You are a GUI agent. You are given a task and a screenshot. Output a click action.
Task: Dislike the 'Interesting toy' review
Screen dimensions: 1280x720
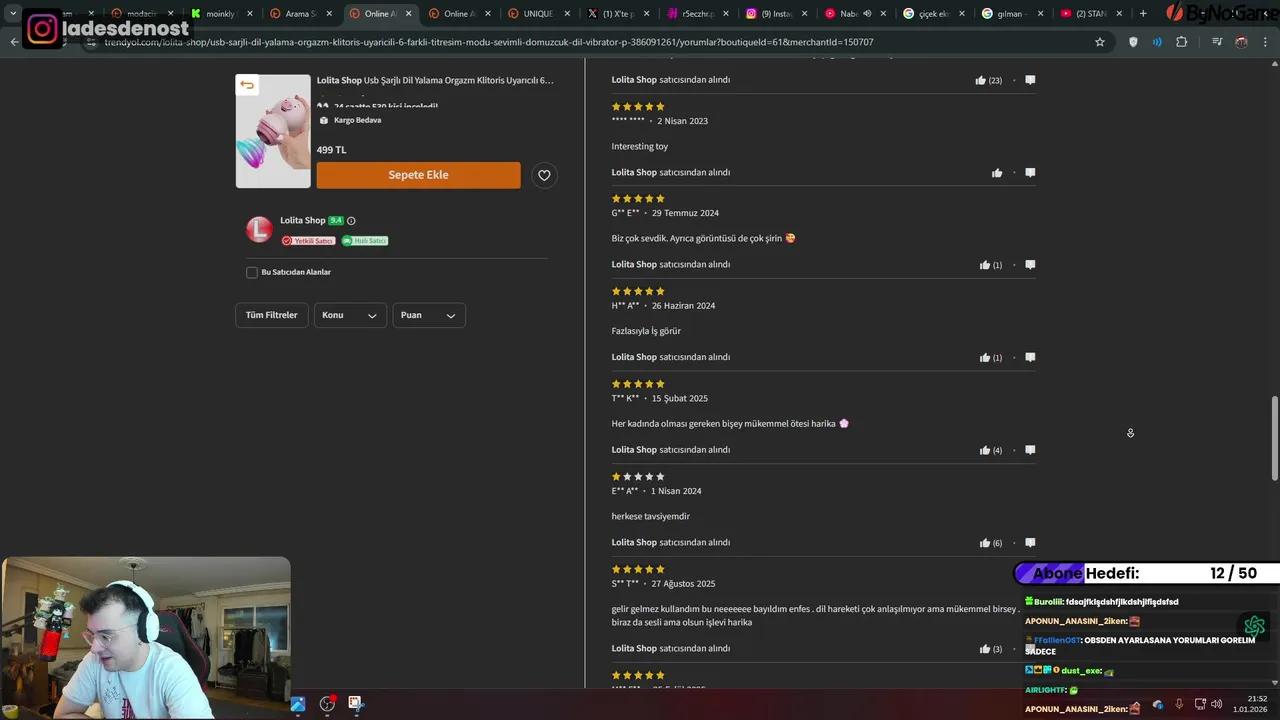click(x=1030, y=172)
